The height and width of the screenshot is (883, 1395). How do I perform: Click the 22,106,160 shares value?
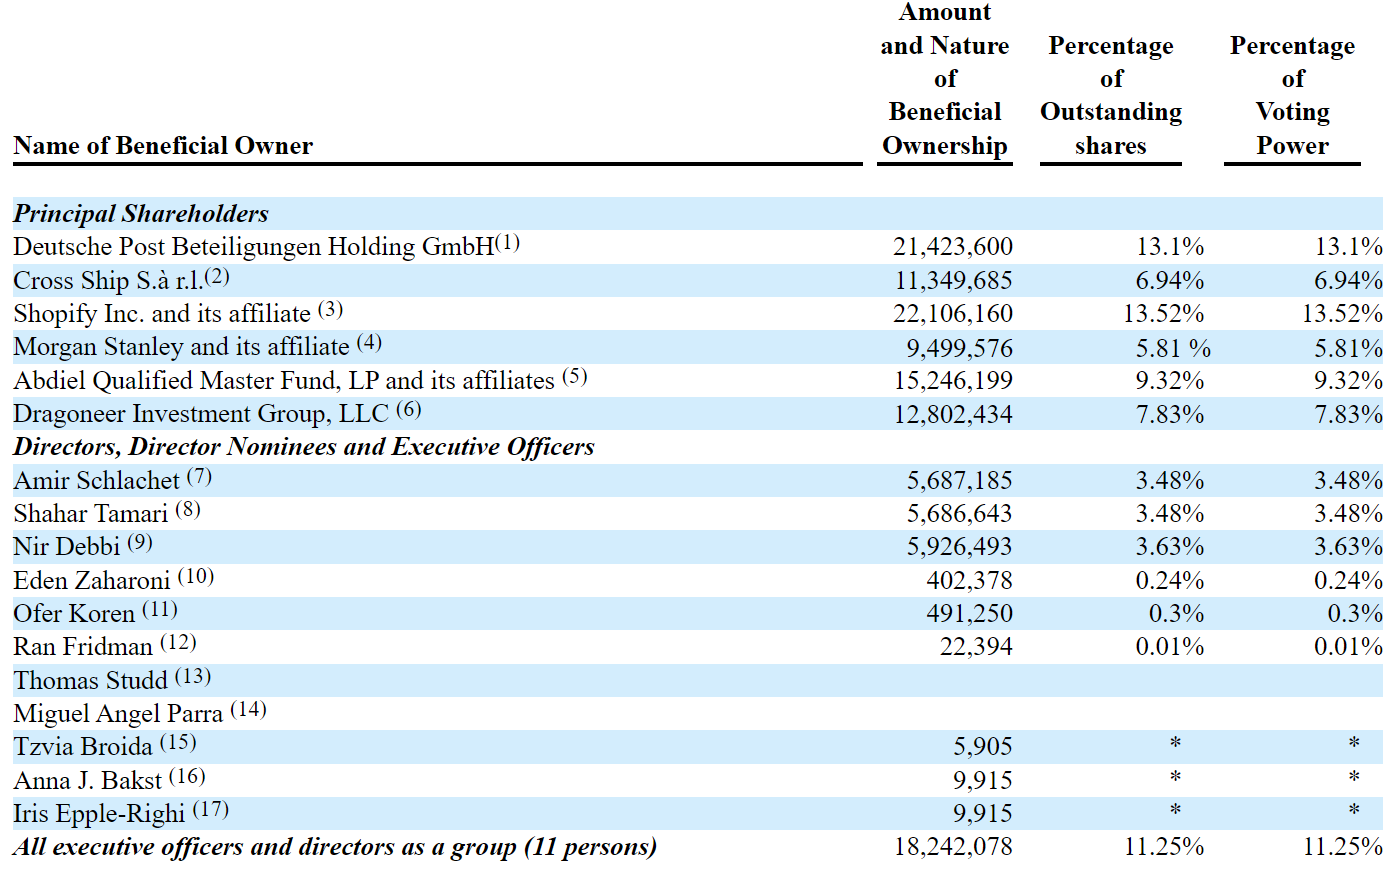pos(953,314)
